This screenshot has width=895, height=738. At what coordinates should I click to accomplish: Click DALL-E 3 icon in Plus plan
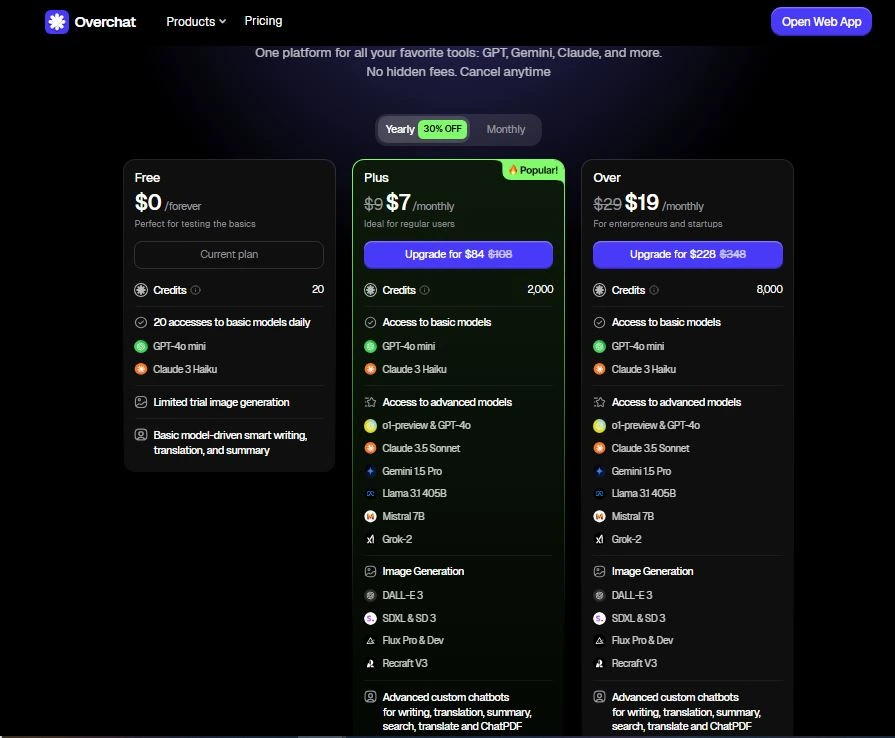(370, 595)
